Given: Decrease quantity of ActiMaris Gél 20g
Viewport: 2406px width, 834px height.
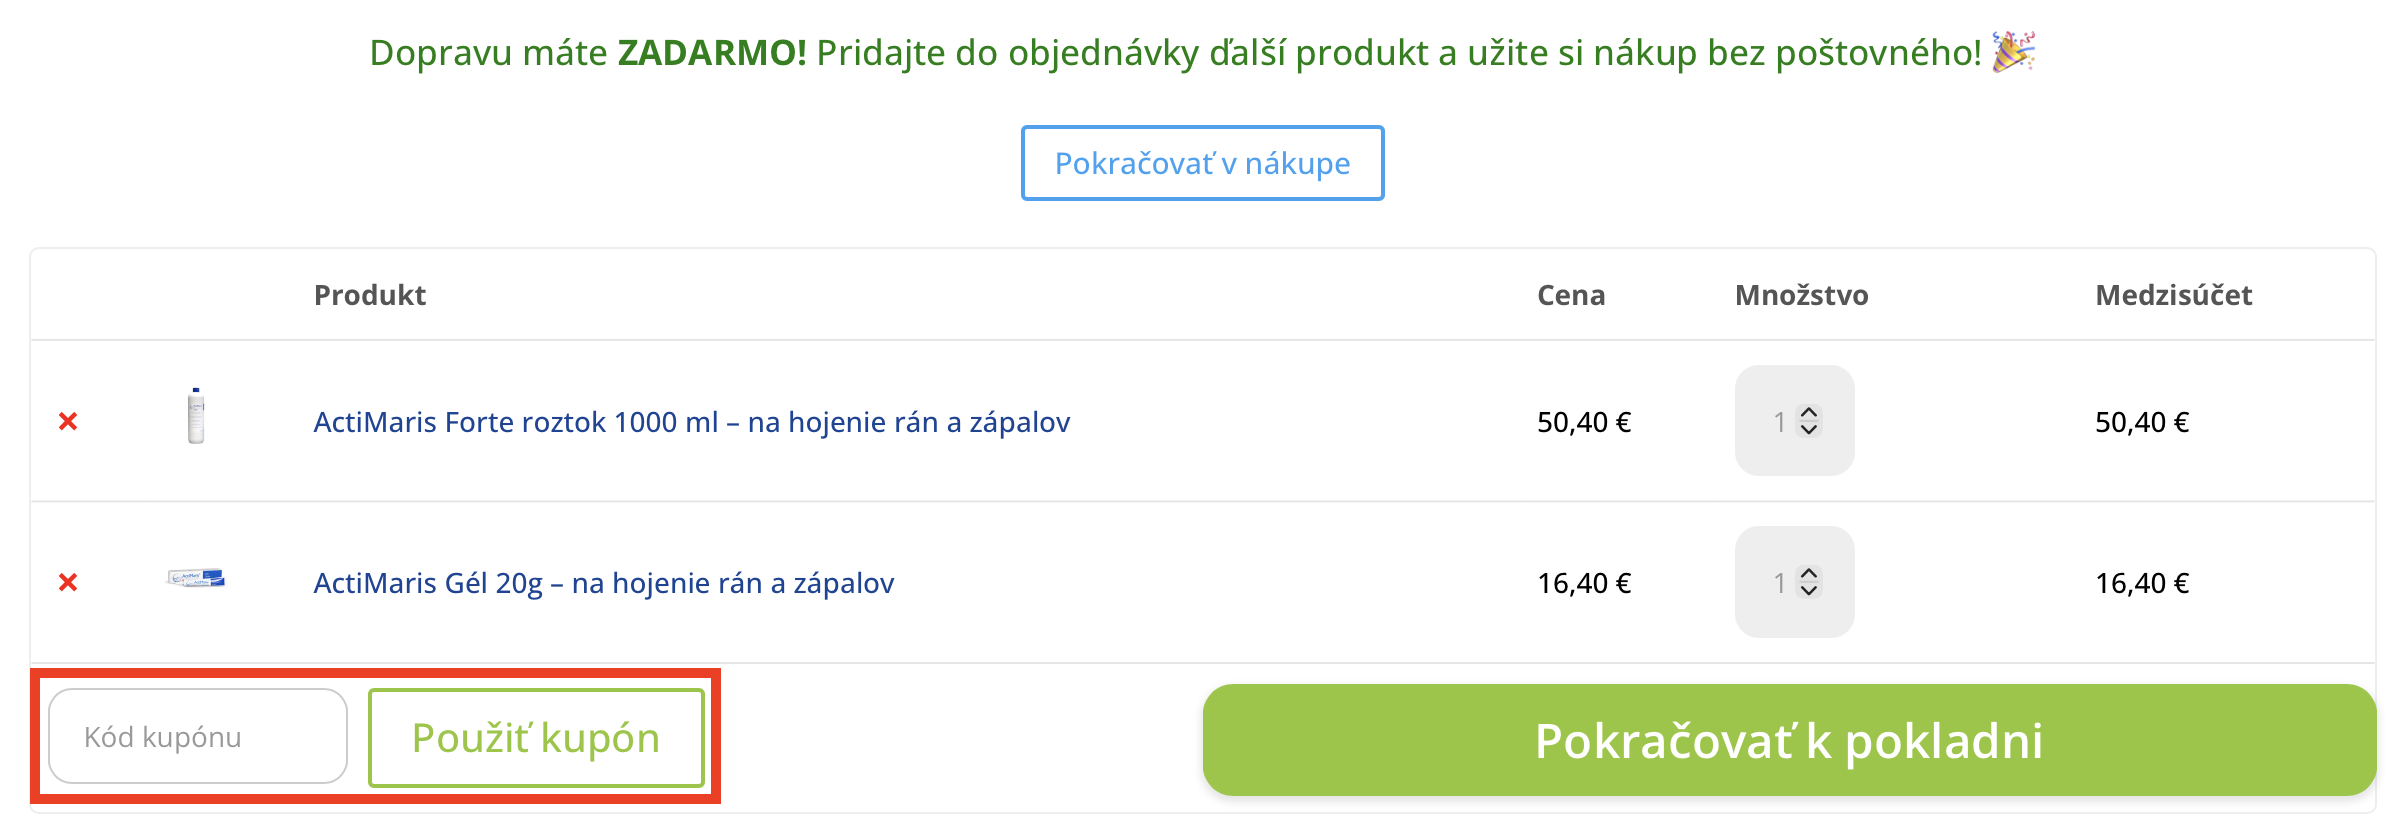Looking at the screenshot, I should [1808, 591].
